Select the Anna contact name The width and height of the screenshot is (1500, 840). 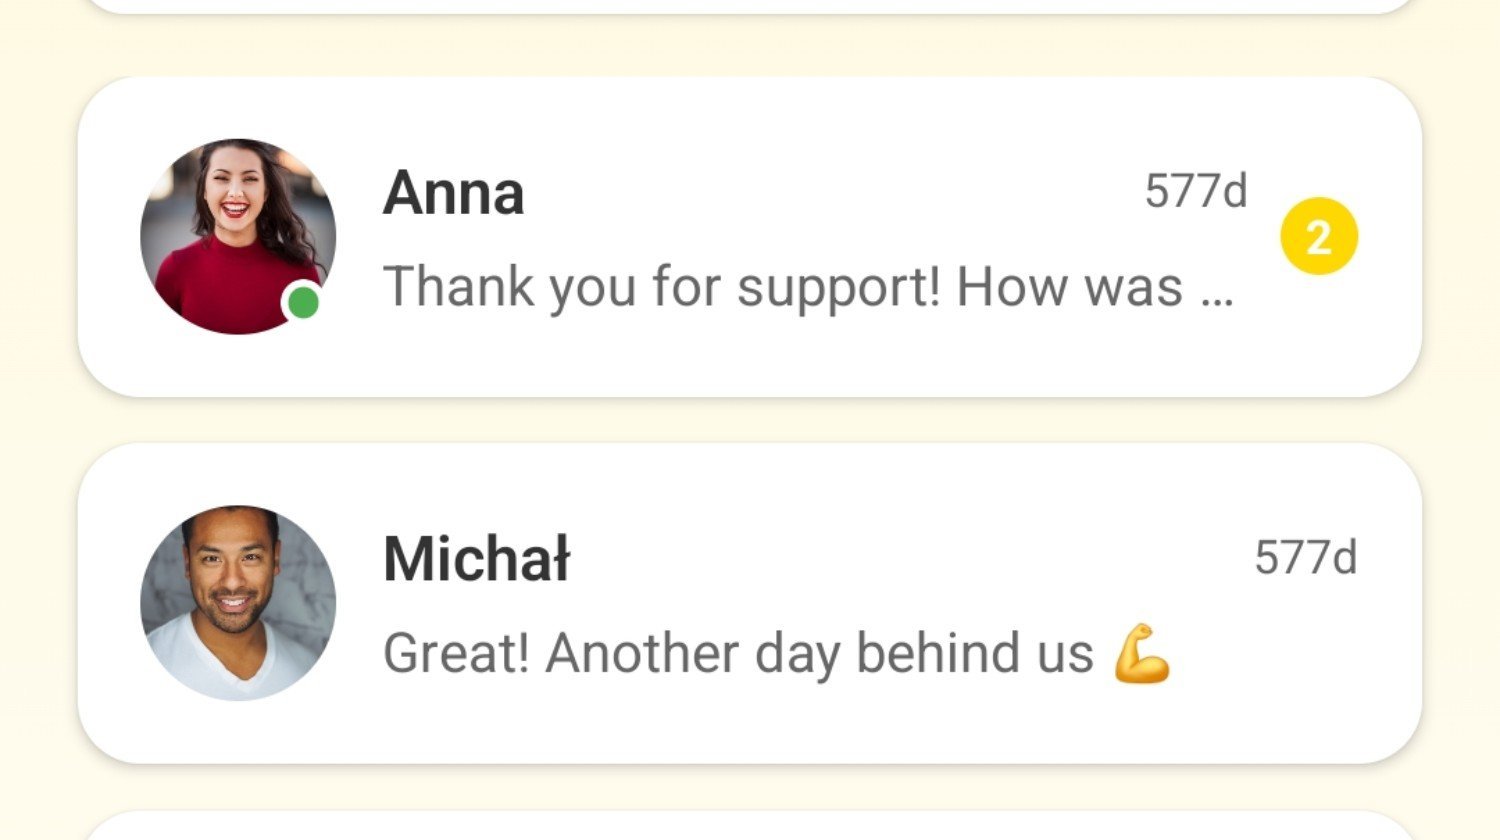point(453,192)
